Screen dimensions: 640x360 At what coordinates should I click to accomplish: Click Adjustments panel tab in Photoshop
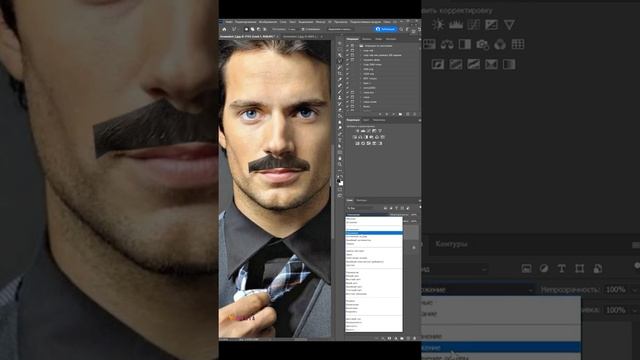coord(353,120)
